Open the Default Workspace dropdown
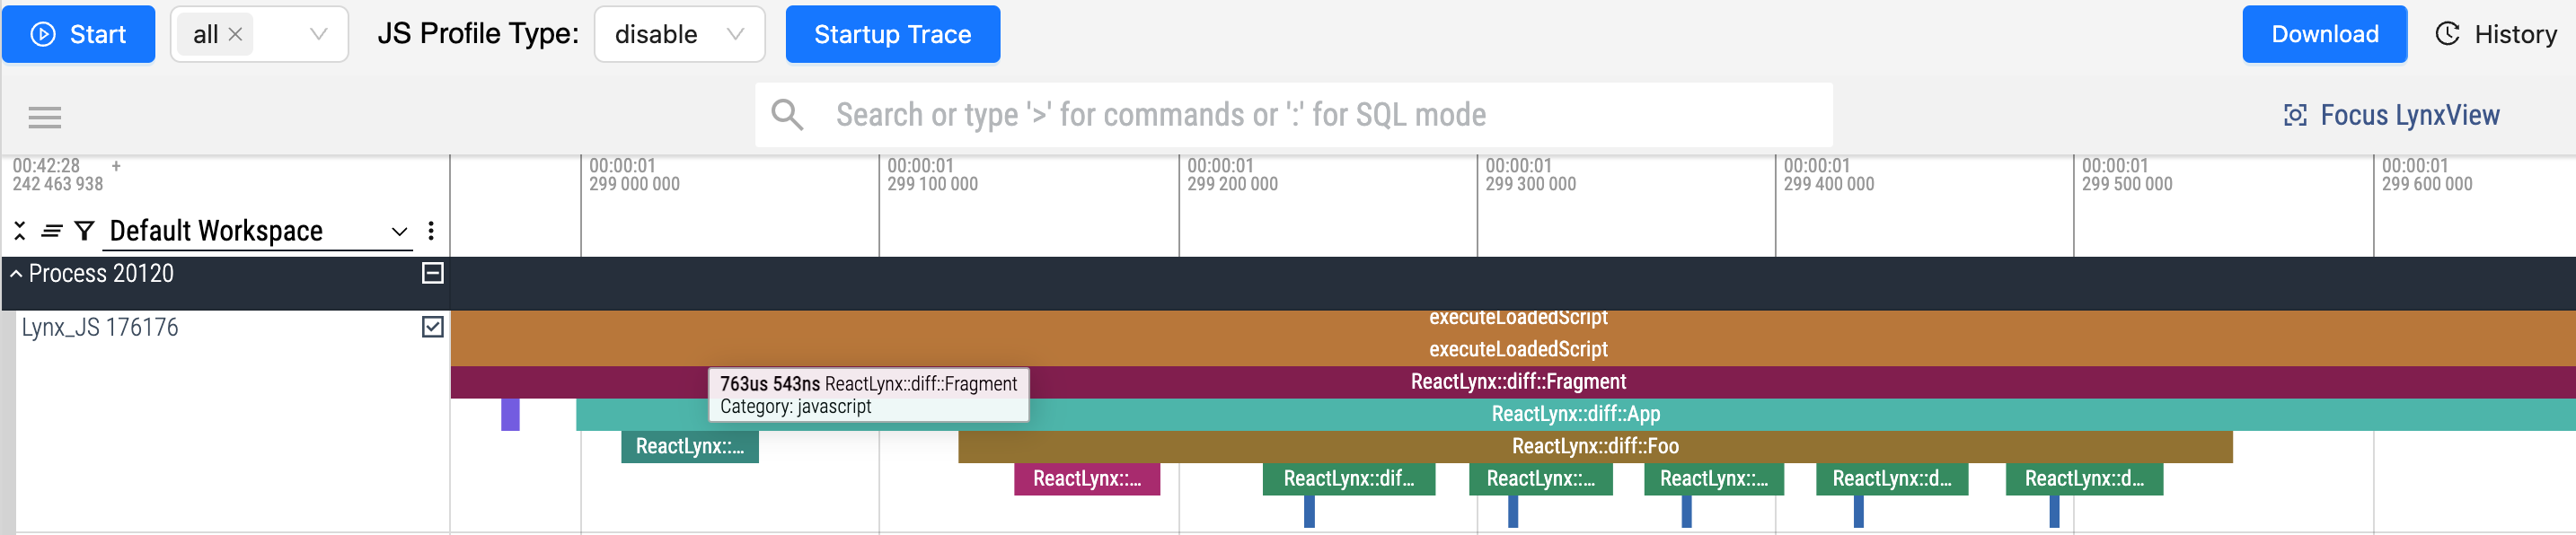 pyautogui.click(x=258, y=231)
